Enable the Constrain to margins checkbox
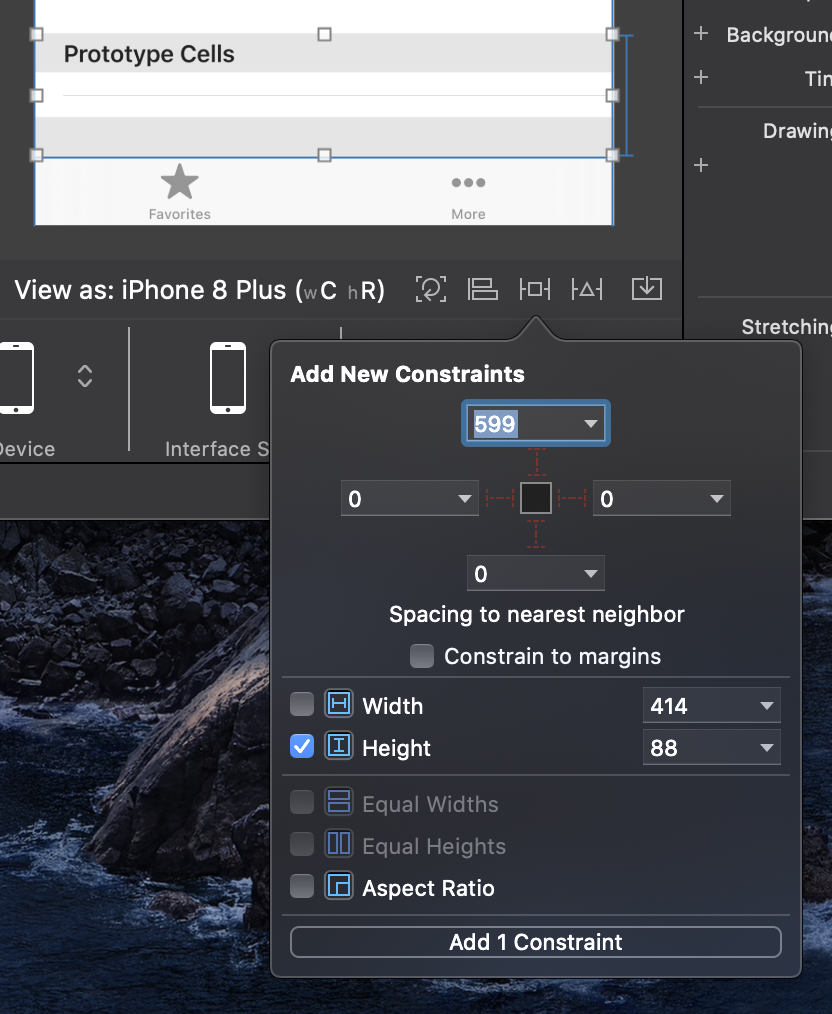Screen dimensions: 832x1014 (422, 657)
